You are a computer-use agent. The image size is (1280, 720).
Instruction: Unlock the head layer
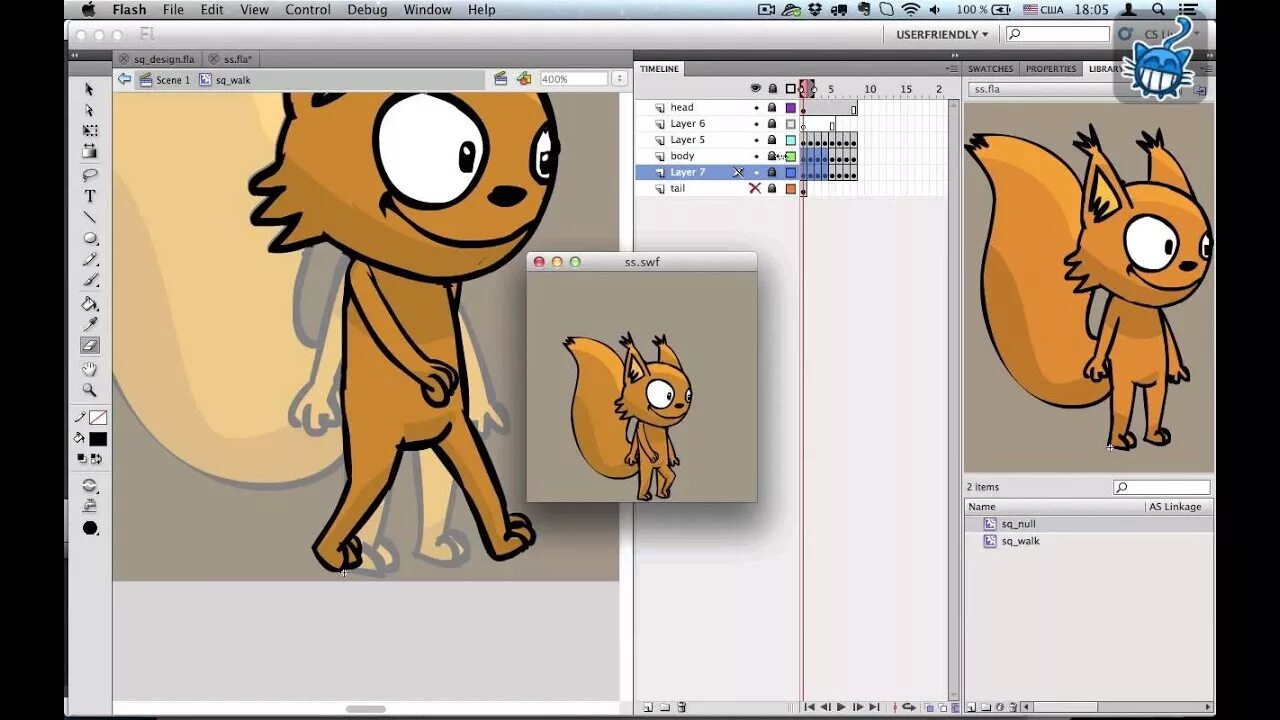(x=772, y=108)
